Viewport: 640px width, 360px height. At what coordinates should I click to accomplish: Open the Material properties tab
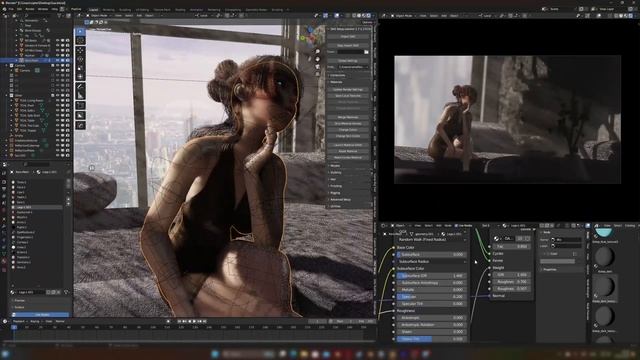coord(4,262)
